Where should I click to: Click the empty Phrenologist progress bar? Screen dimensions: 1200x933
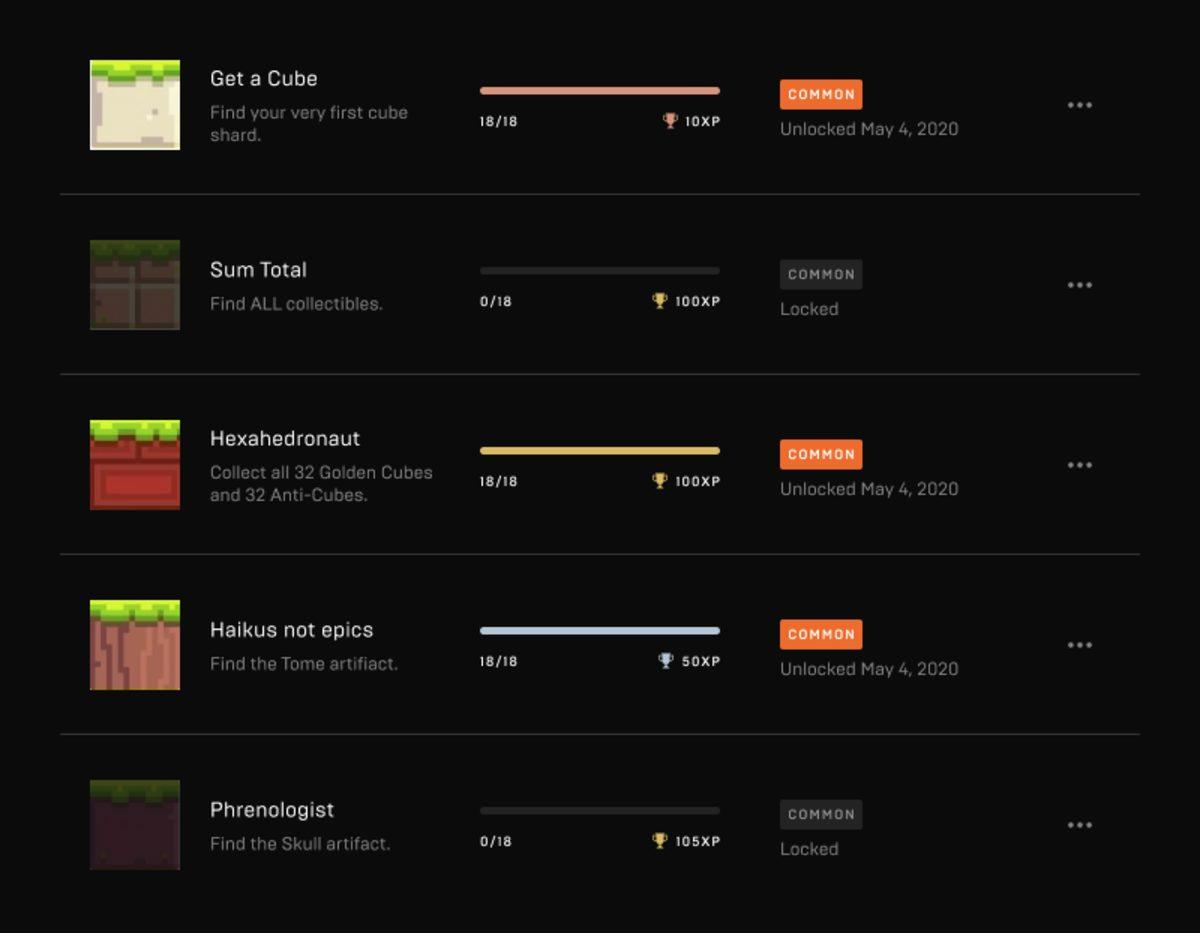[600, 811]
